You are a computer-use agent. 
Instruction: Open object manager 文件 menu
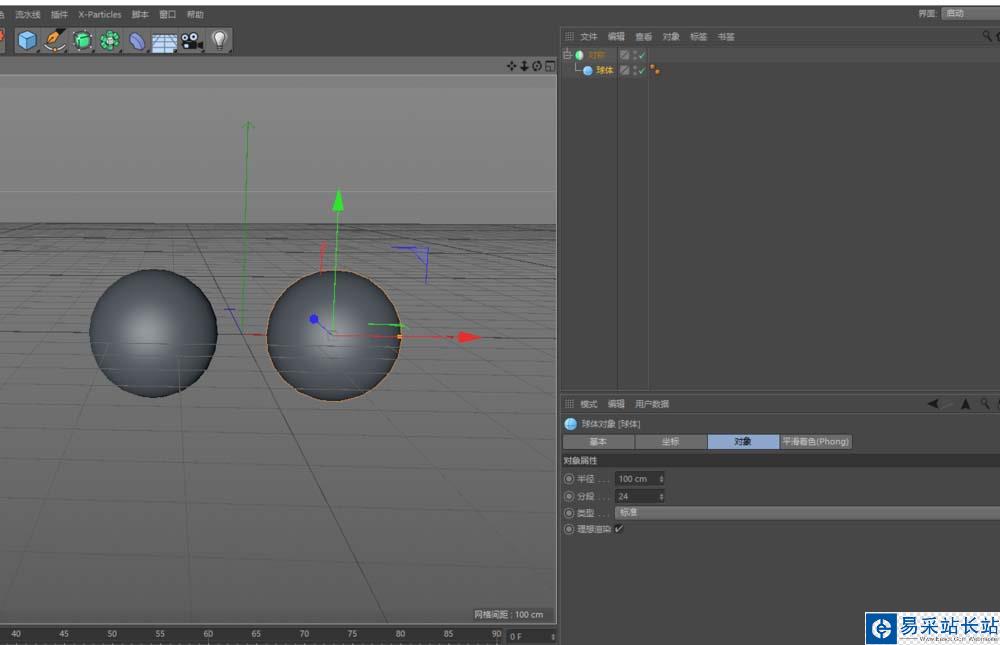(589, 37)
